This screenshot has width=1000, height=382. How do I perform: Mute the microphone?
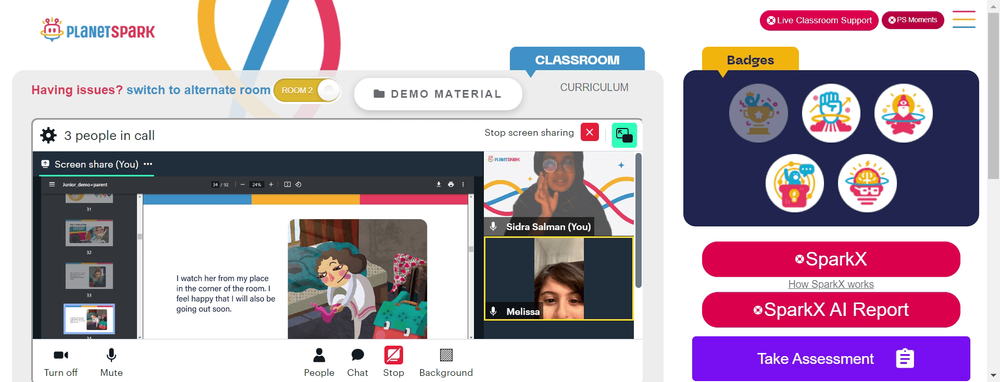(111, 362)
